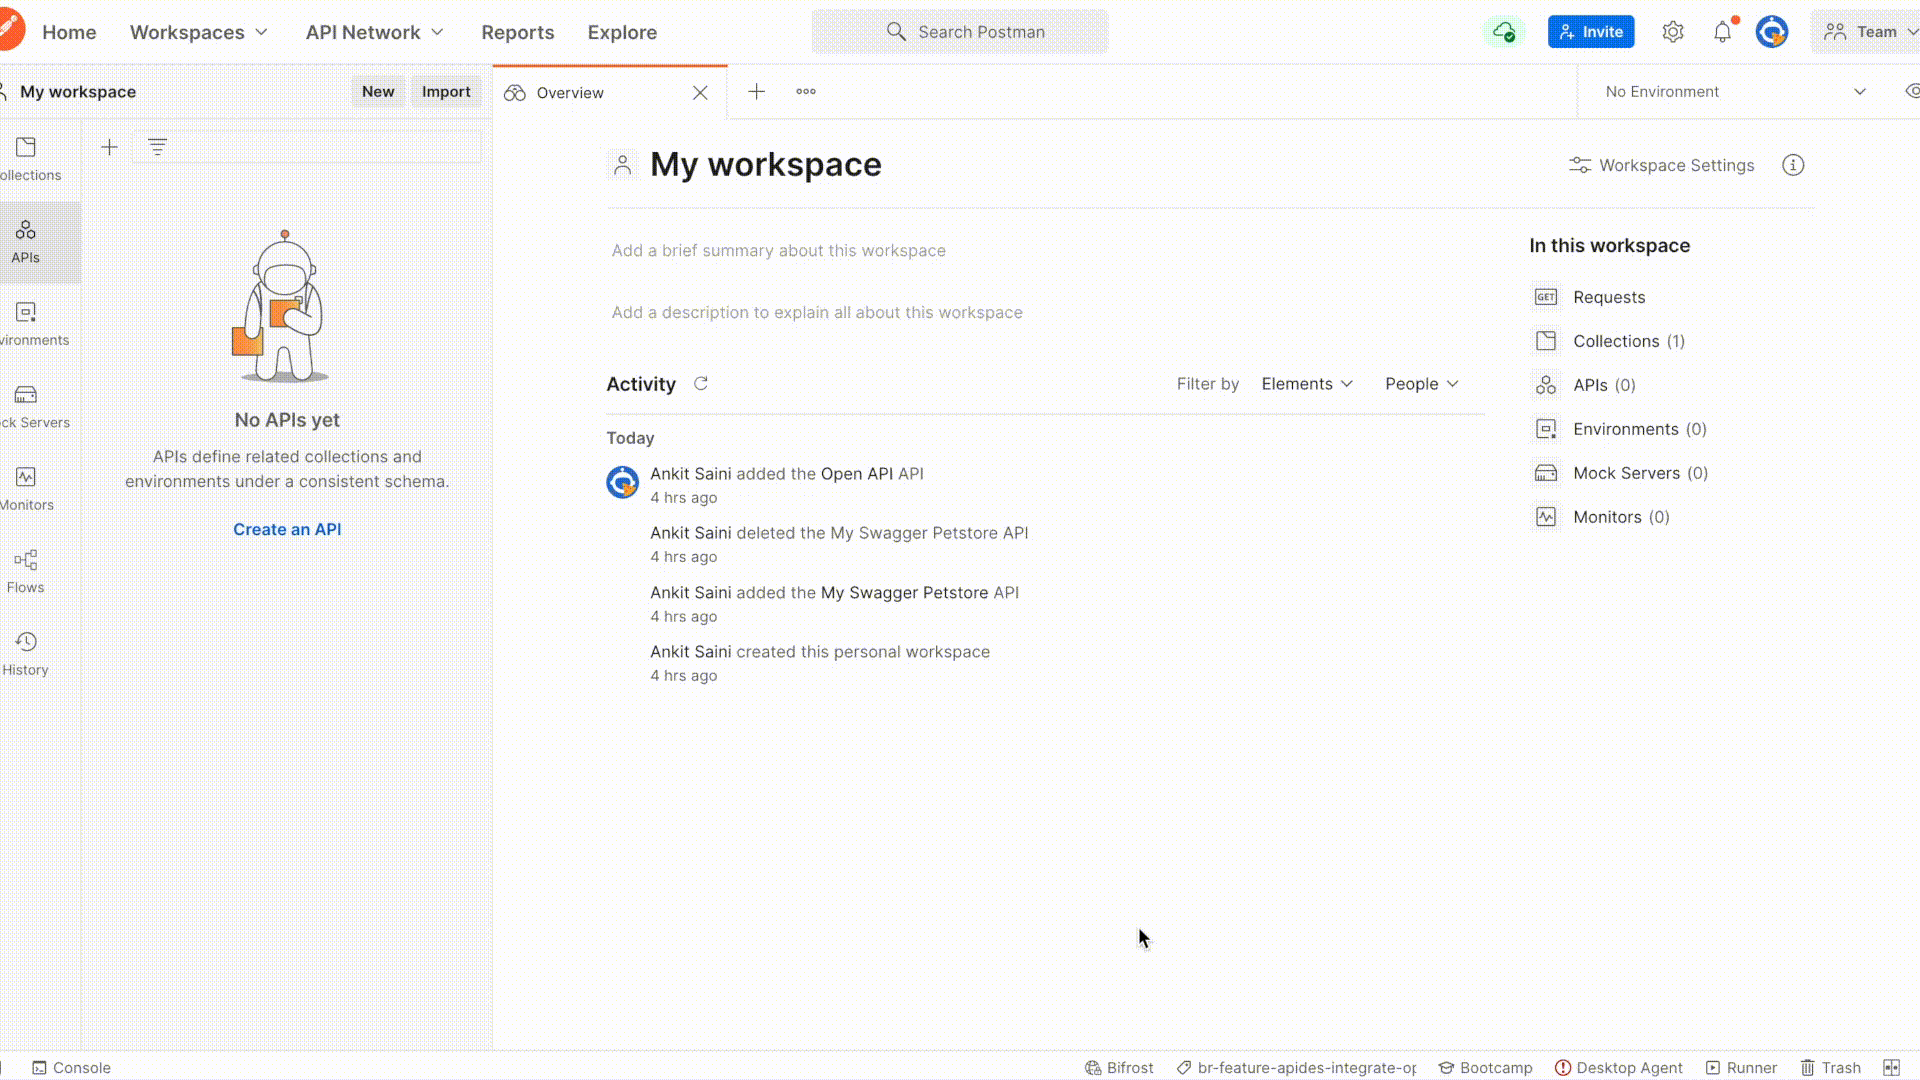Screen dimensions: 1920x1080
Task: Click the Workspace Settings icon
Action: coord(1580,164)
